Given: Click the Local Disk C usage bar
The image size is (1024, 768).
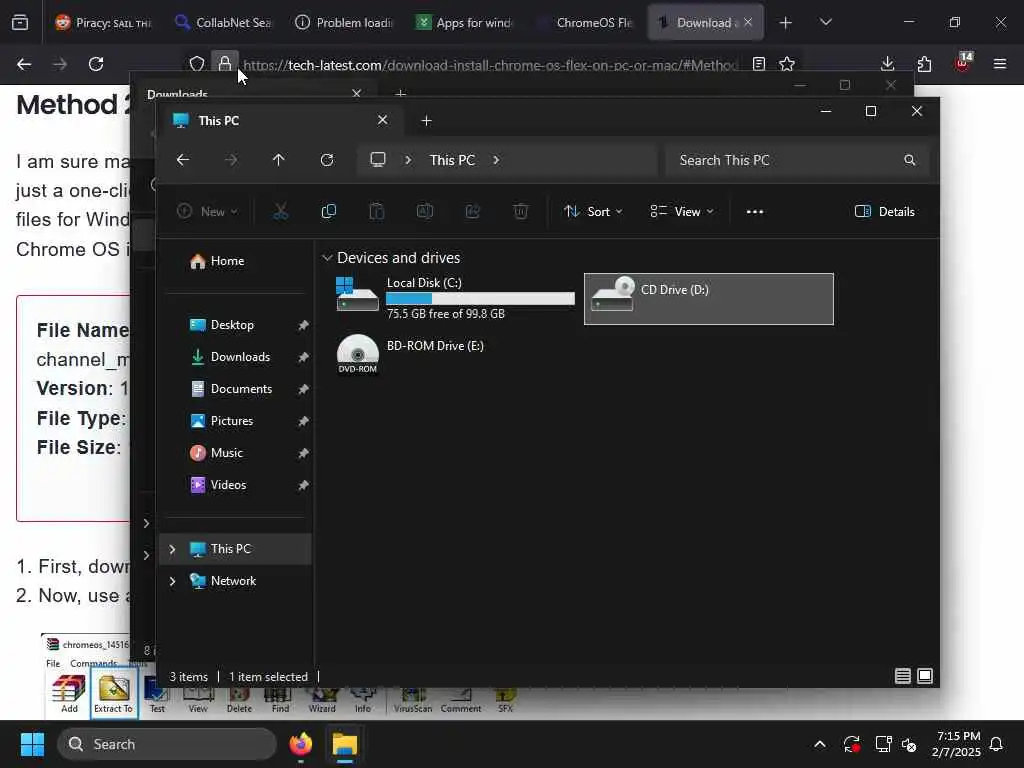Looking at the screenshot, I should pos(481,298).
